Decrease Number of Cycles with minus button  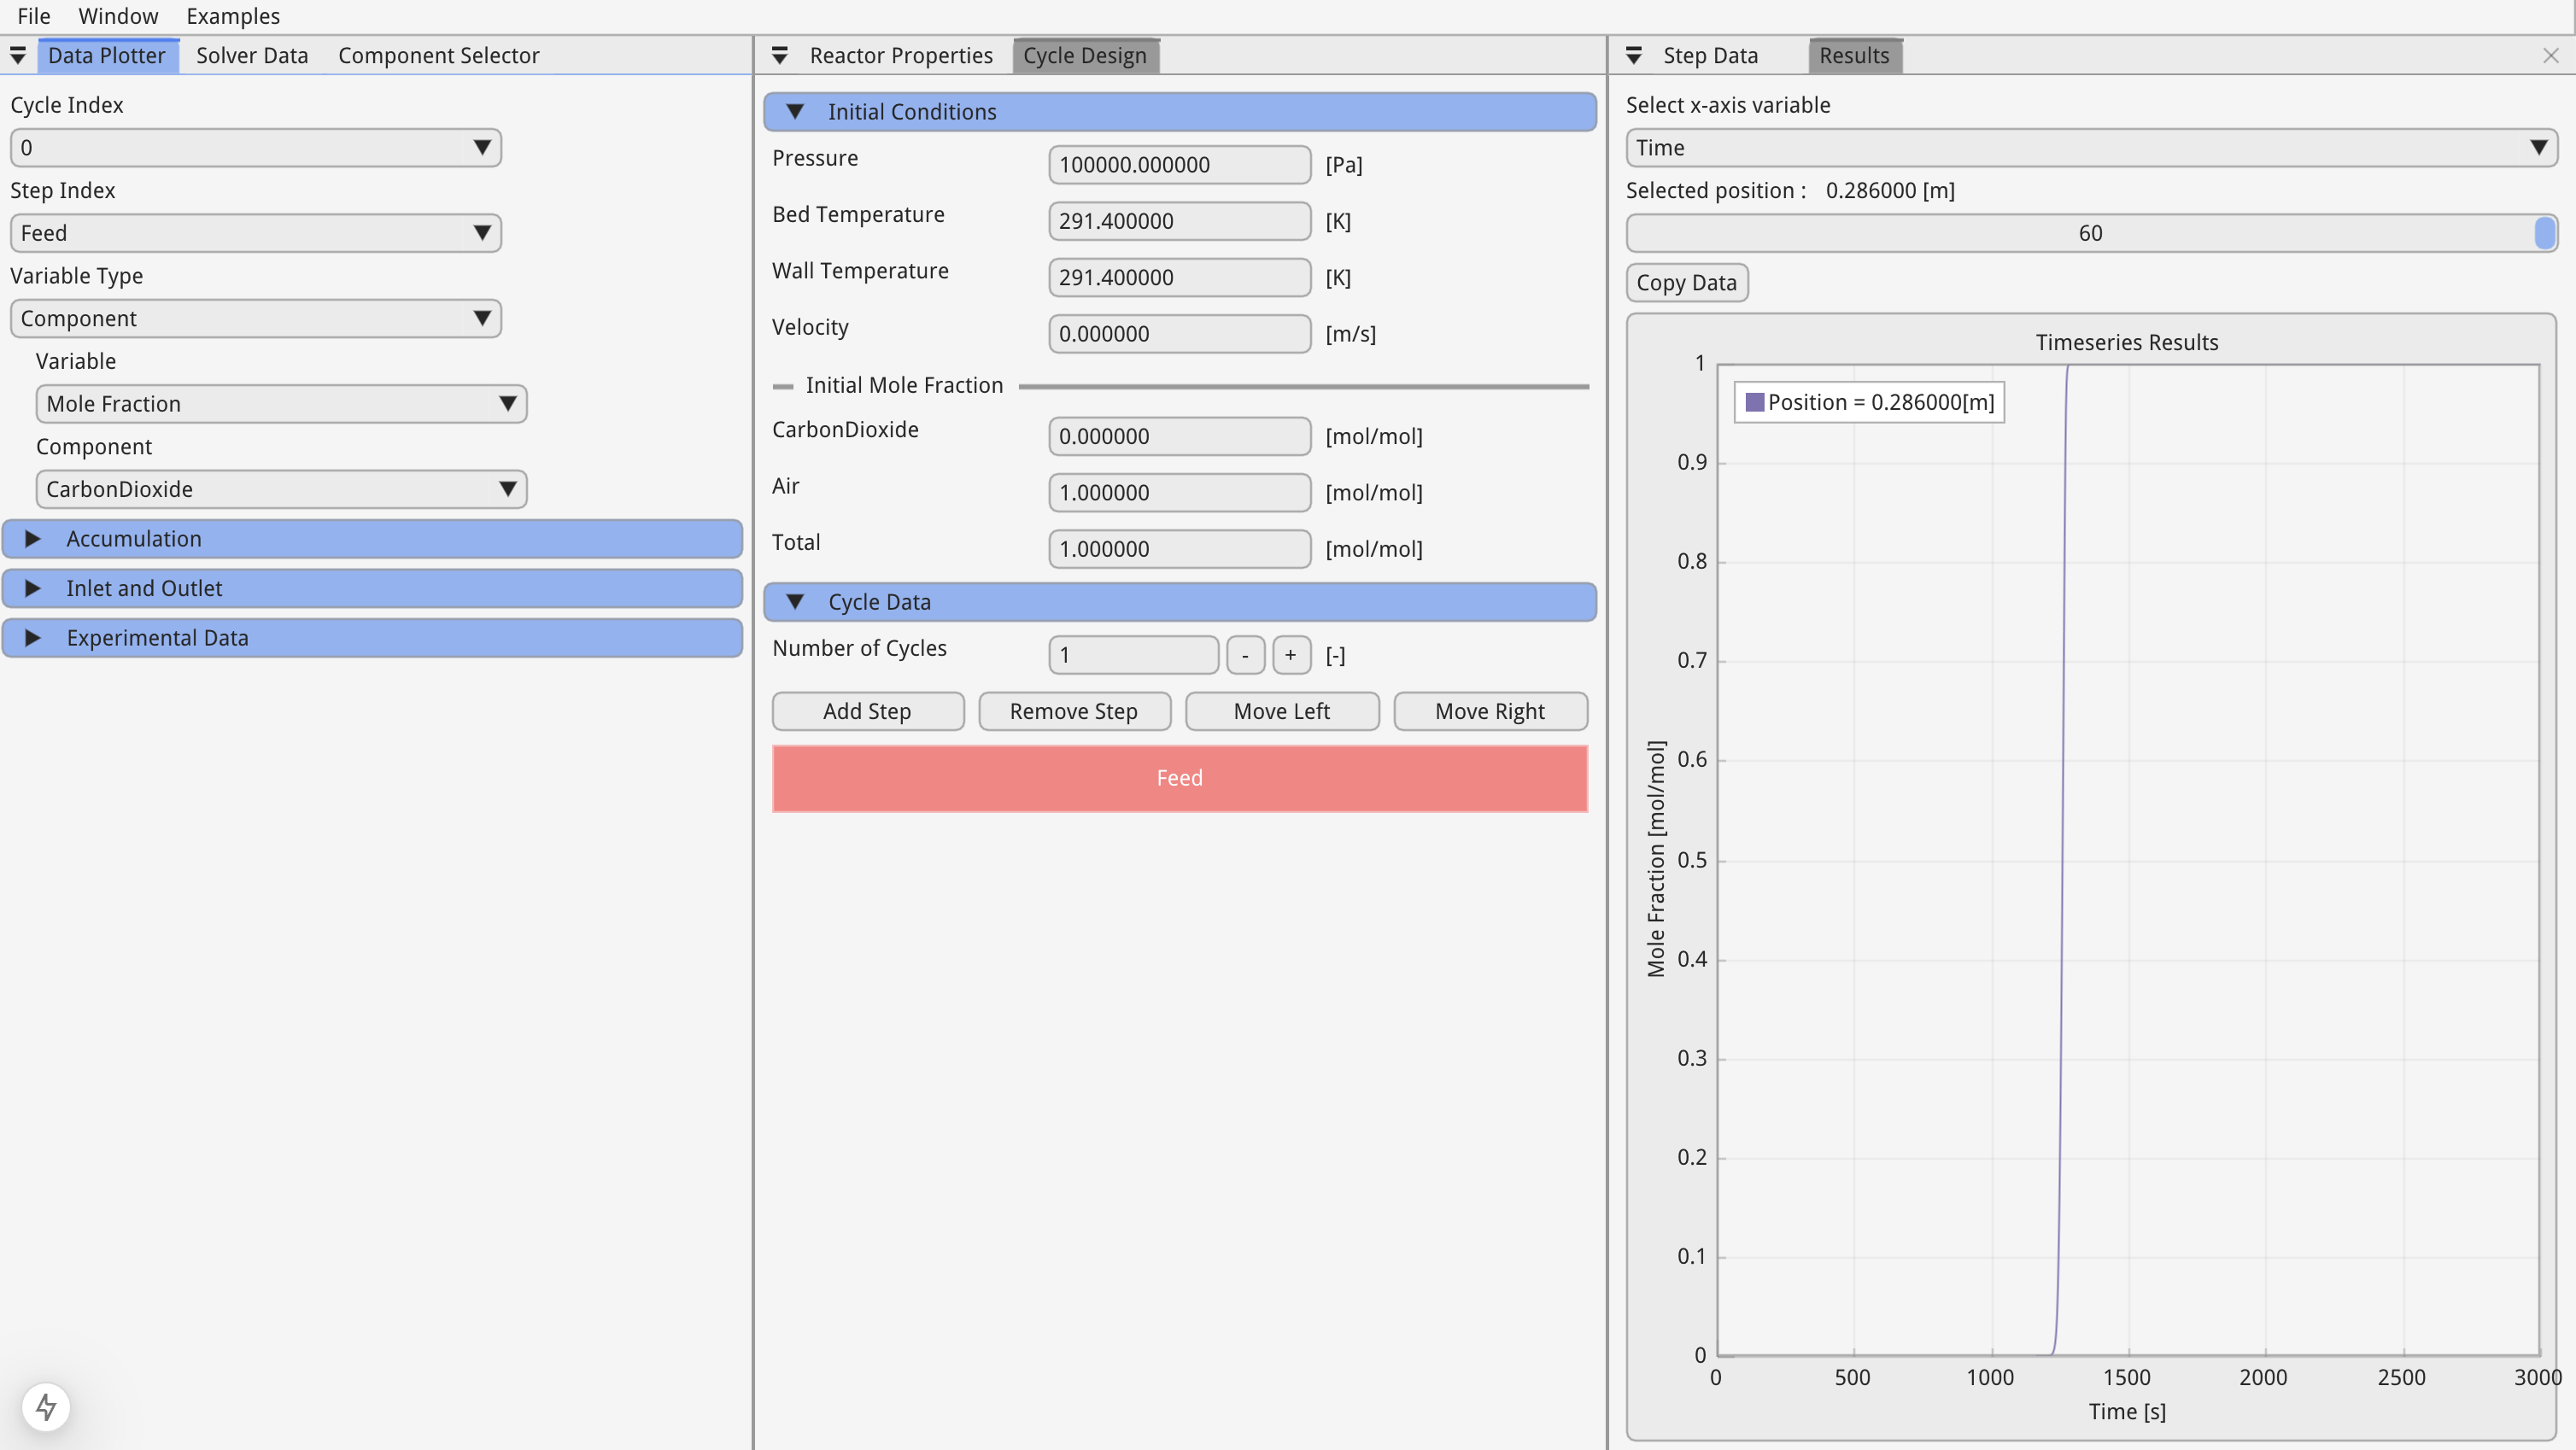(1245, 655)
